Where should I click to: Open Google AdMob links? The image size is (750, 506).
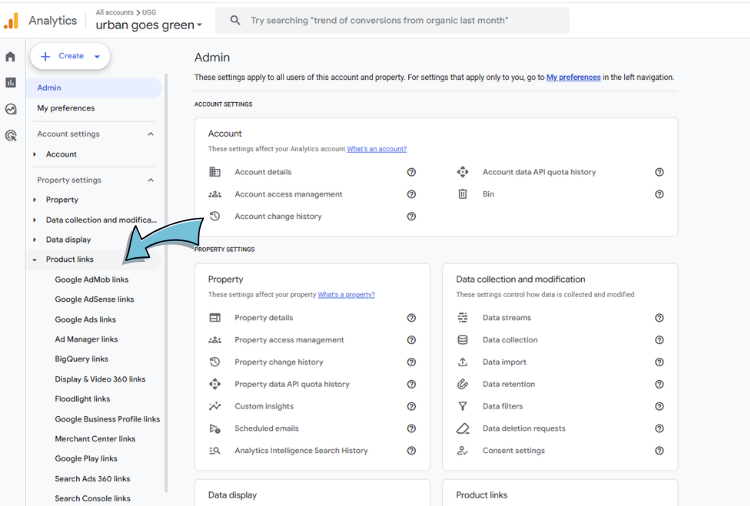[x=91, y=279]
